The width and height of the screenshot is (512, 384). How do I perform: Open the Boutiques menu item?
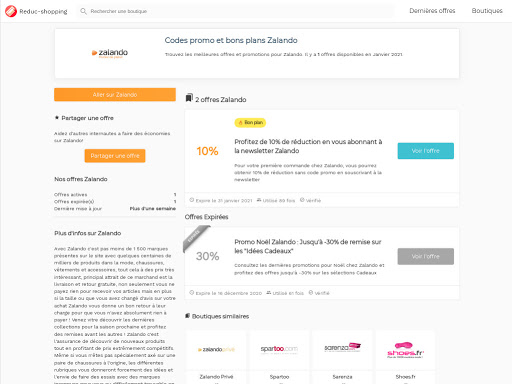(487, 11)
